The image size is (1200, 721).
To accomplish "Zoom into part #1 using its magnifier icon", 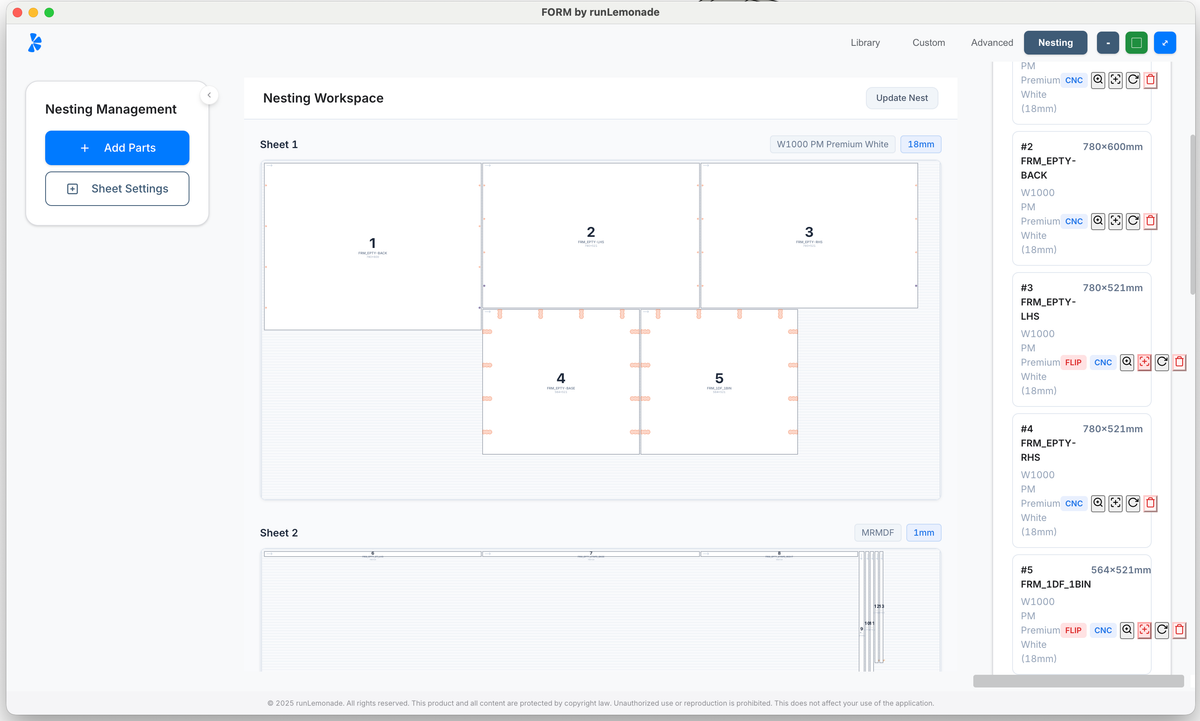I will [x=1099, y=80].
